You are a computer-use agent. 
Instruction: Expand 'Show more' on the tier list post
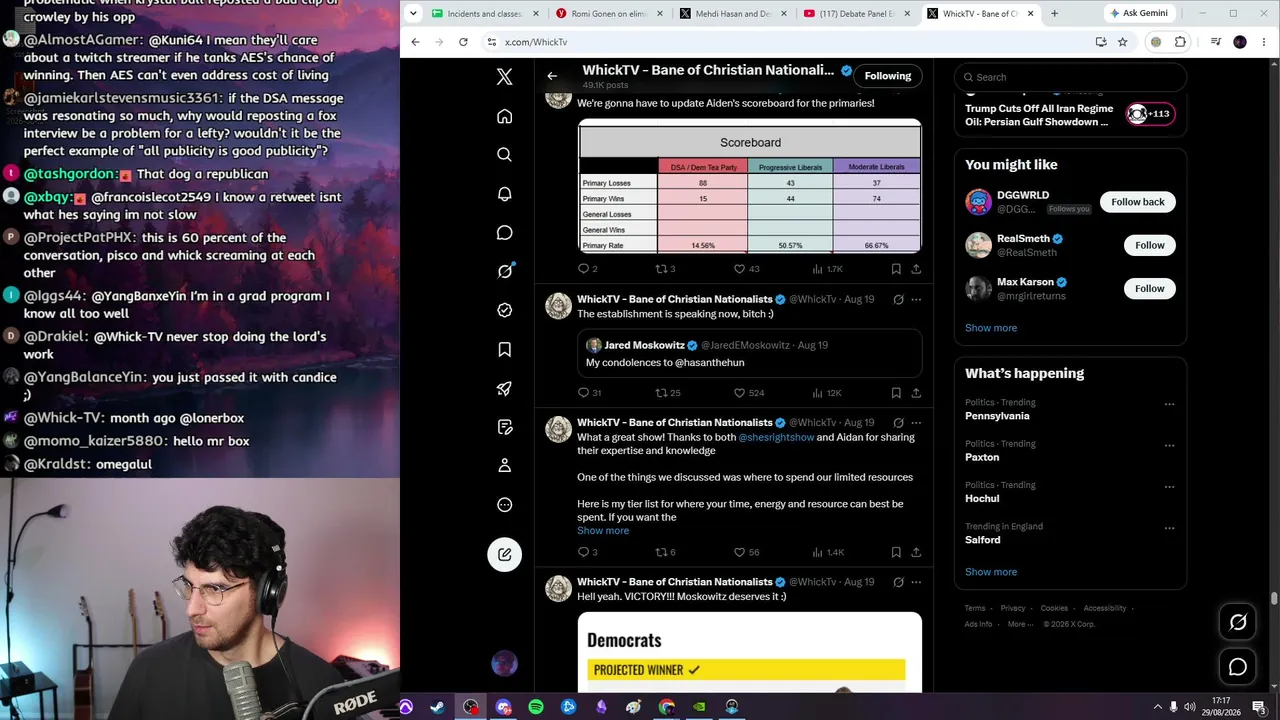603,531
